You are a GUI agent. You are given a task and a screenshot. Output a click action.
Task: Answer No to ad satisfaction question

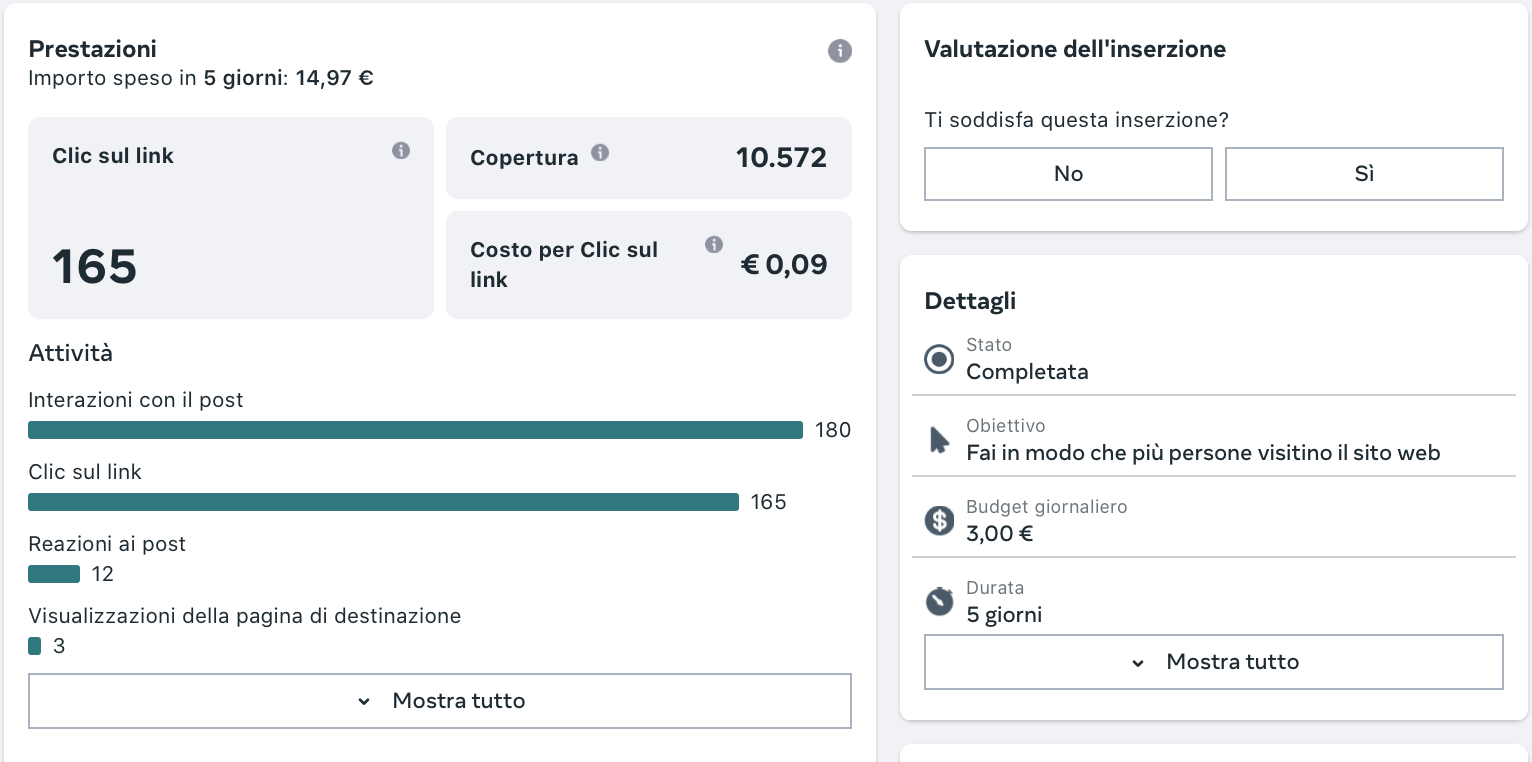pyautogui.click(x=1068, y=174)
